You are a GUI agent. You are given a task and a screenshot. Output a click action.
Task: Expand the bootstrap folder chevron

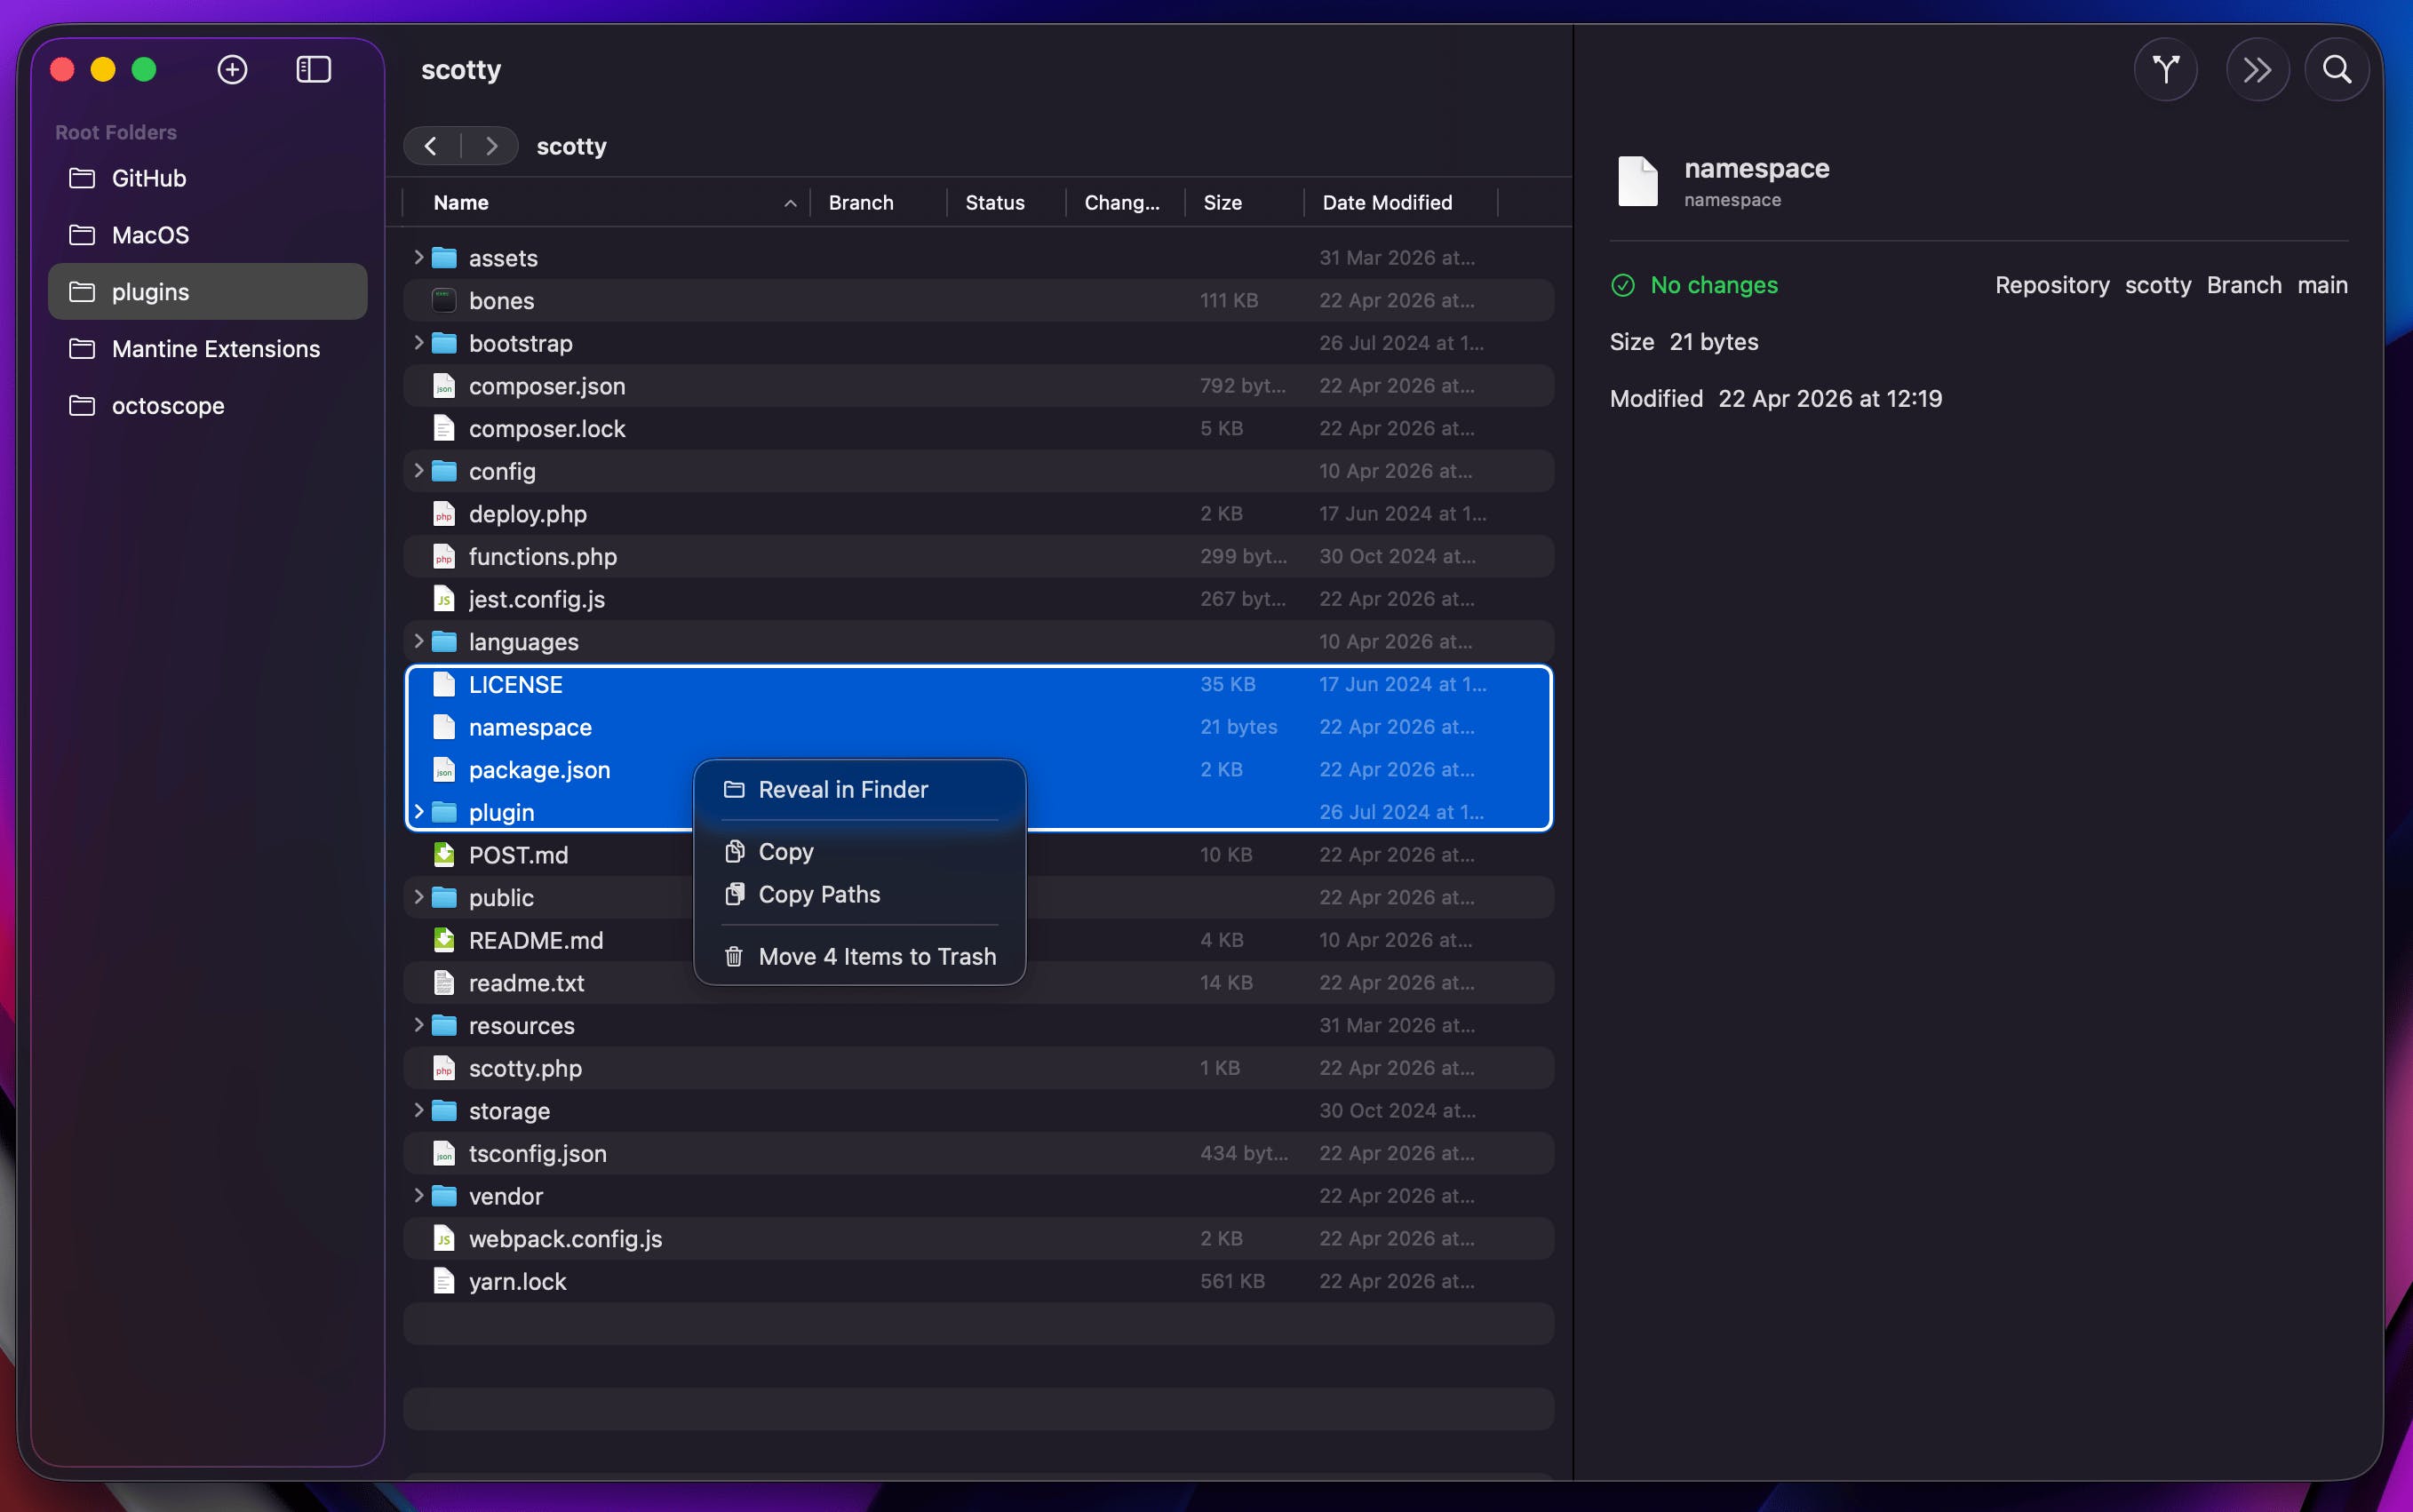point(419,342)
